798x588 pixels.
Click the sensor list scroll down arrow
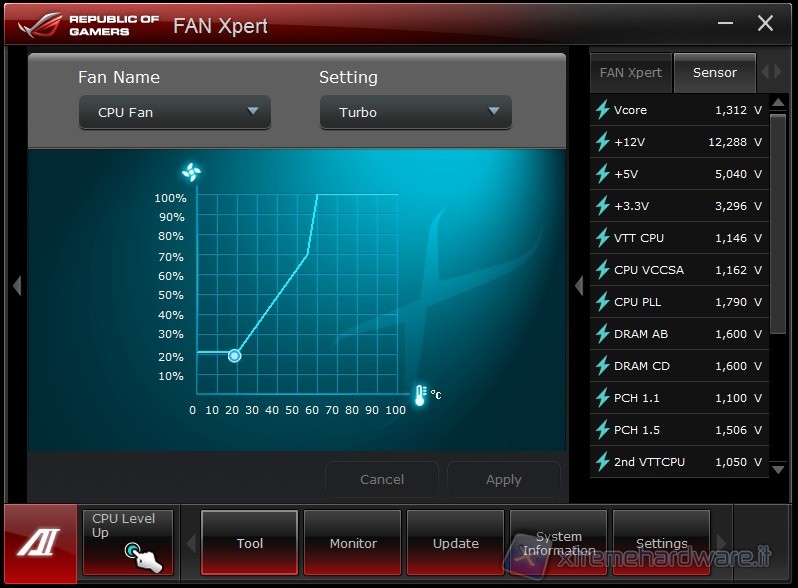pos(779,467)
